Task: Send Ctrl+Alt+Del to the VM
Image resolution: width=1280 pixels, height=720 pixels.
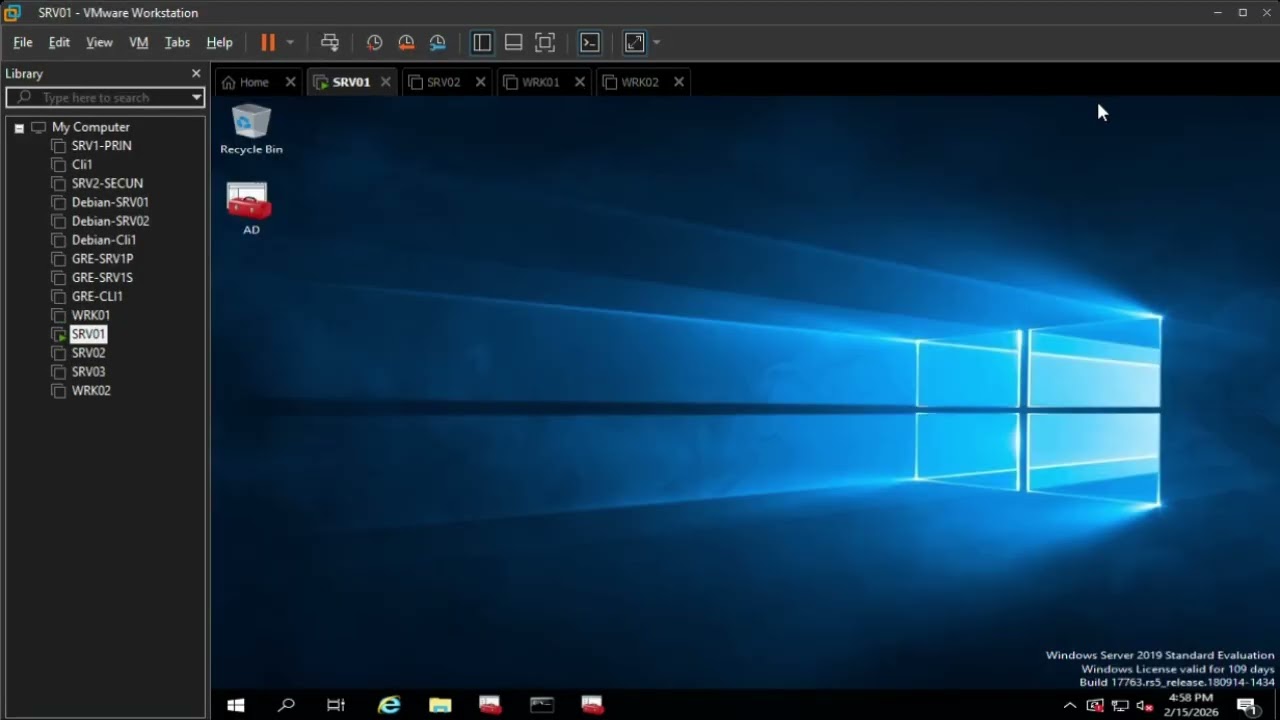Action: point(330,43)
